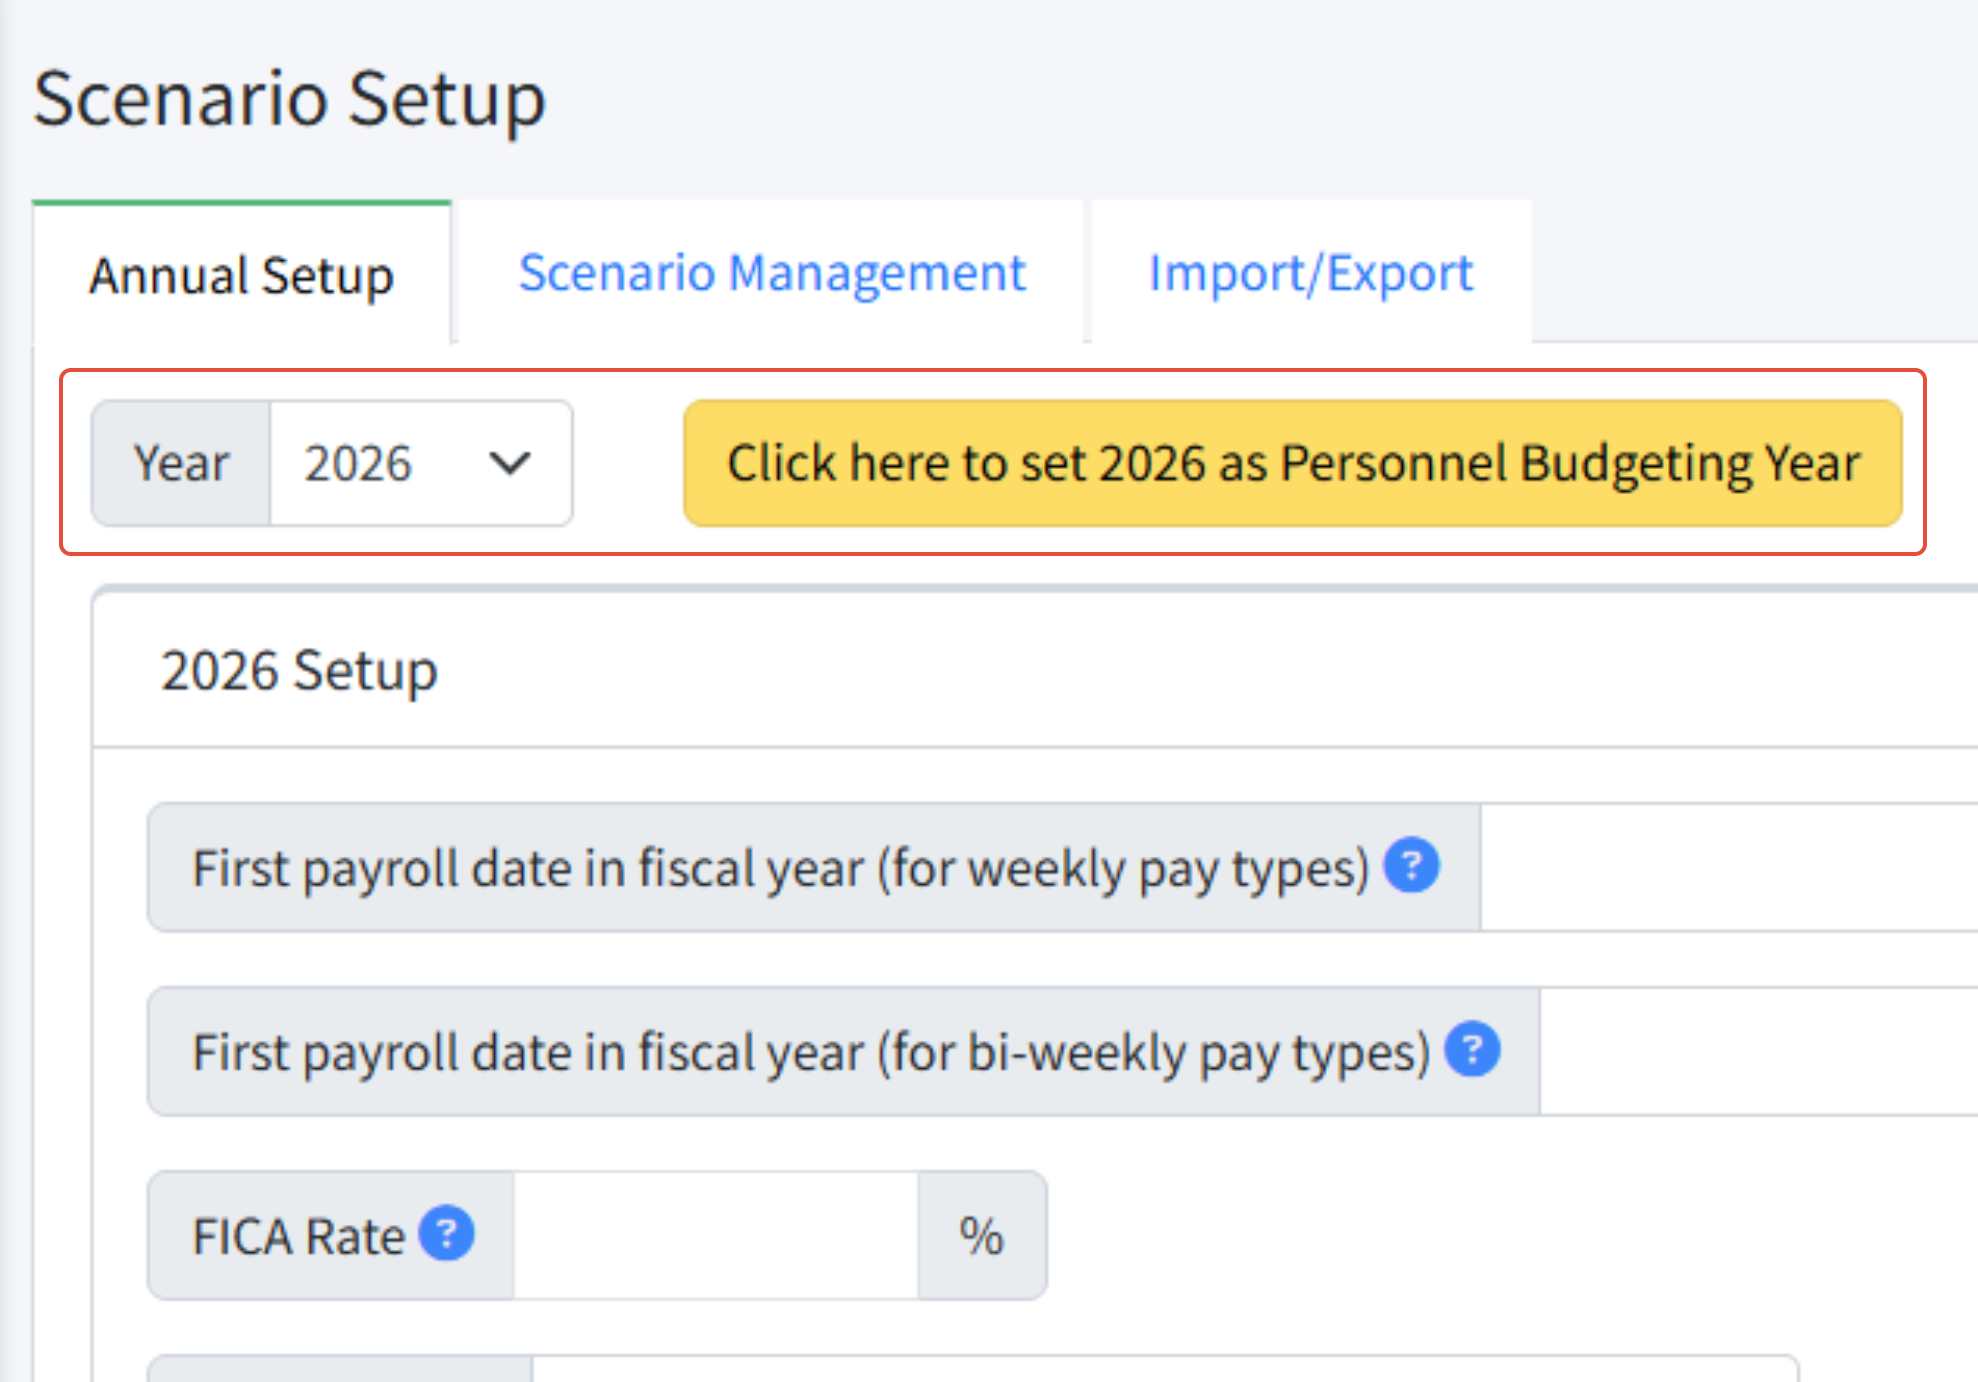The width and height of the screenshot is (1978, 1382).
Task: Switch to the Scenario Management tab
Action: 772,272
